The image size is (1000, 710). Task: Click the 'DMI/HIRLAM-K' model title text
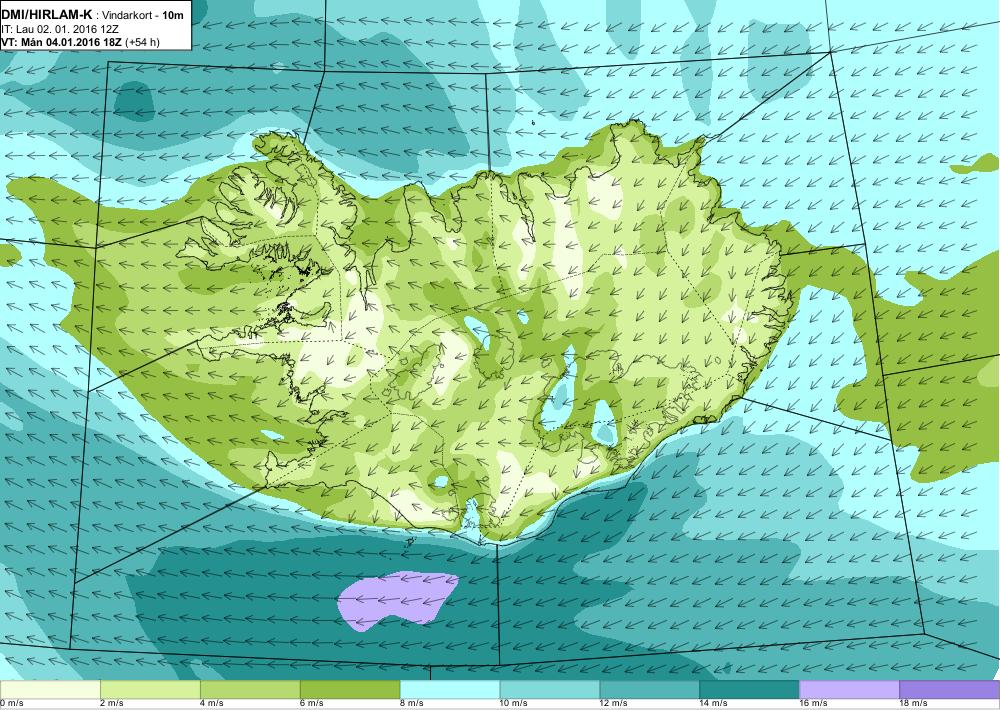coord(47,15)
